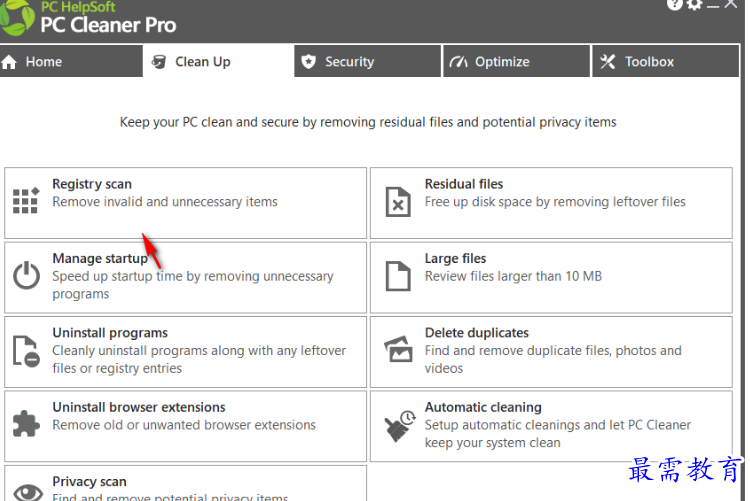Open Delete duplicates
Viewport: 750px width, 501px height.
coord(551,352)
